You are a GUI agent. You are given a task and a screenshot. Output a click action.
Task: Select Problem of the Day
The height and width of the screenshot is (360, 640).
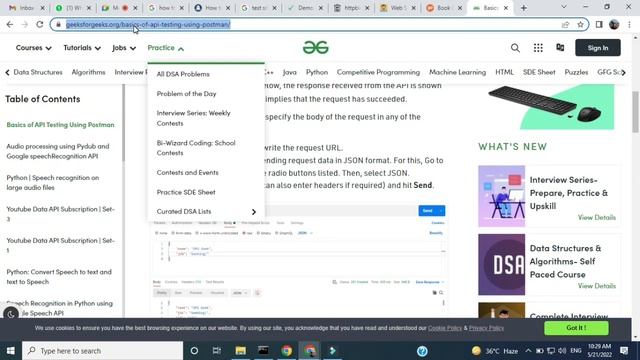tap(186, 93)
